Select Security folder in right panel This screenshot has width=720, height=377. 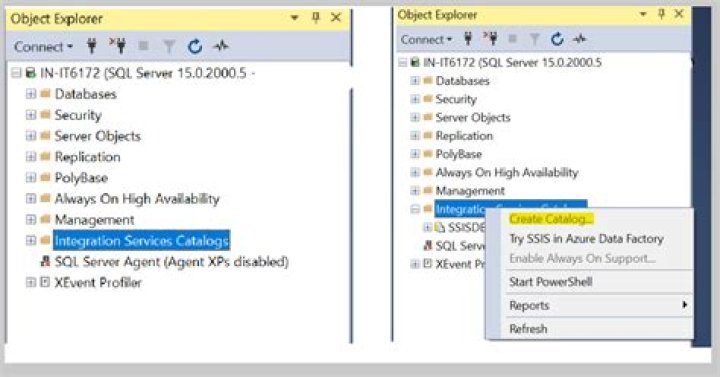456,99
